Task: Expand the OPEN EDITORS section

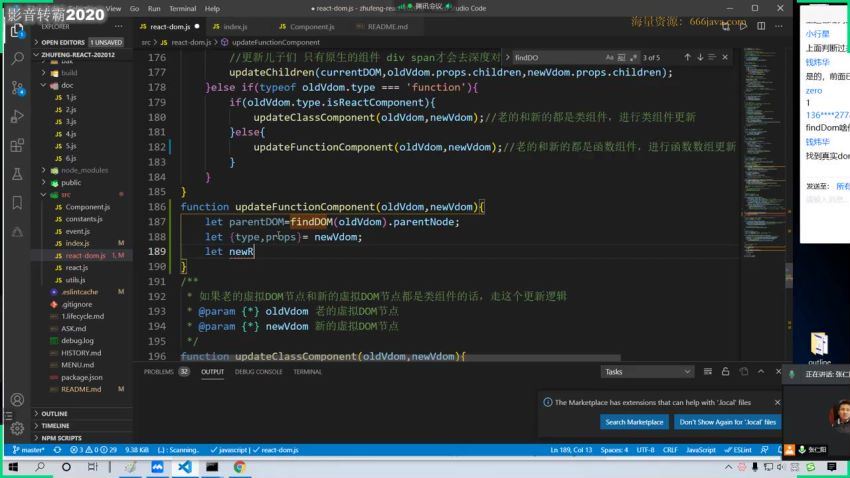Action: click(81, 42)
